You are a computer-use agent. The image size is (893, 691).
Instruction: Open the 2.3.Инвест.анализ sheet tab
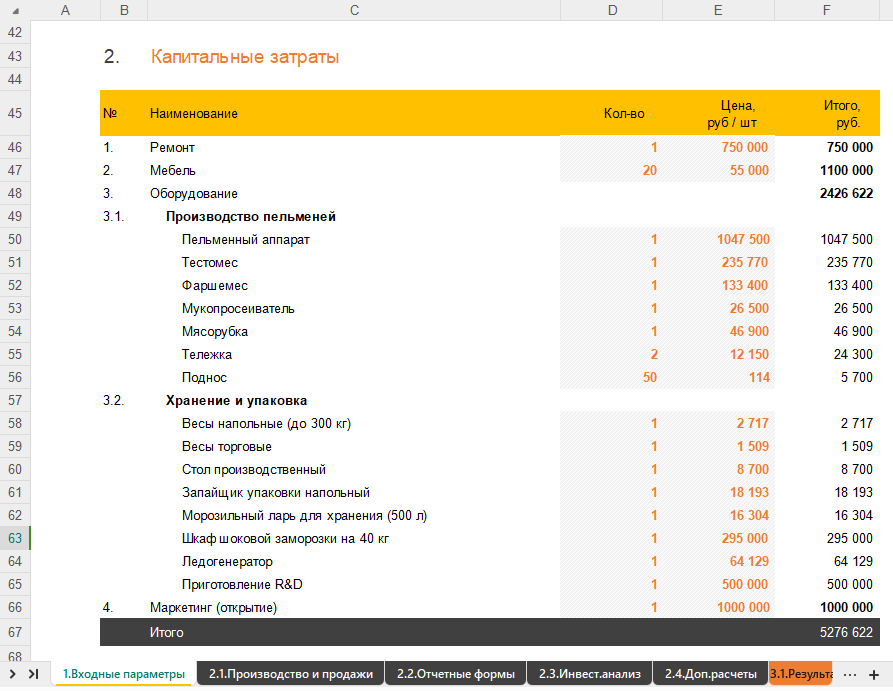[x=589, y=674]
